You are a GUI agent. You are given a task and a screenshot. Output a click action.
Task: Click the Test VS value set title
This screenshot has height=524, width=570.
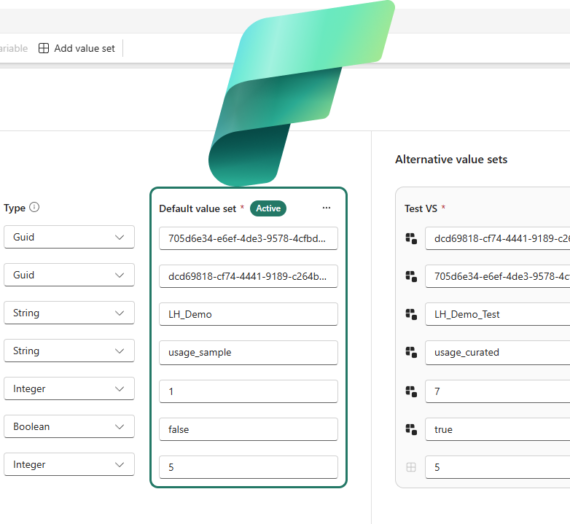pos(421,208)
